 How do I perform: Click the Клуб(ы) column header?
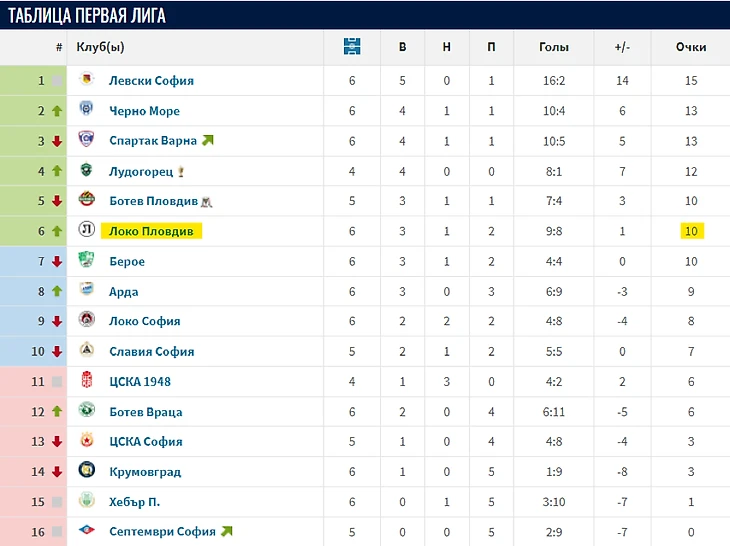(101, 47)
